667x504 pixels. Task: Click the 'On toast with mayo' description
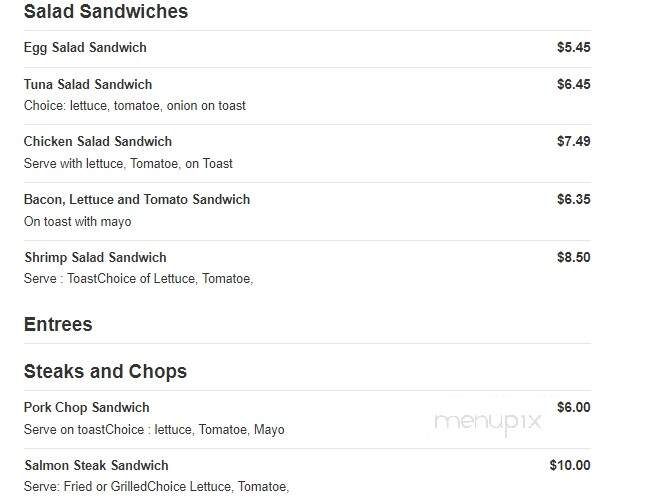pos(77,222)
